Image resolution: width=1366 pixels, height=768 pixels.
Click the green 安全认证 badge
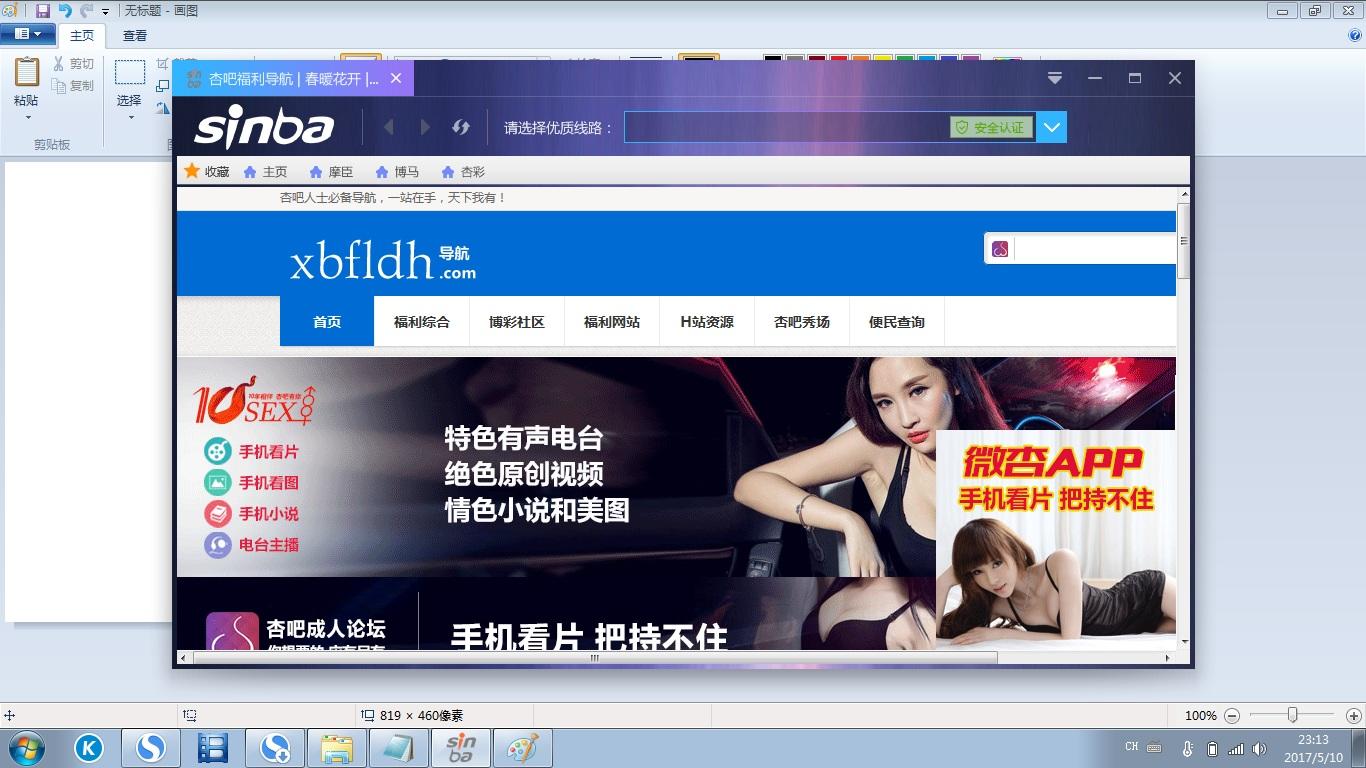pyautogui.click(x=991, y=127)
